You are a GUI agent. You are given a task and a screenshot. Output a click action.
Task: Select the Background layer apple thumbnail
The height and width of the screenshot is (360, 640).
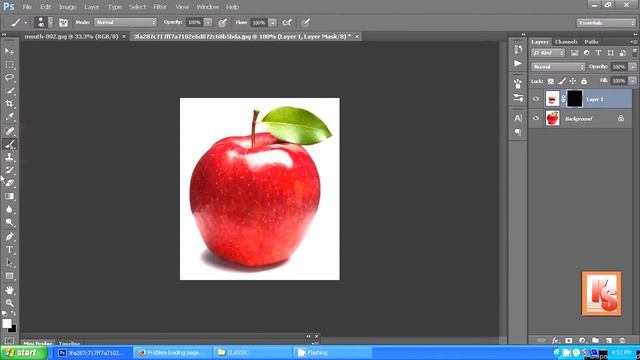(x=552, y=118)
